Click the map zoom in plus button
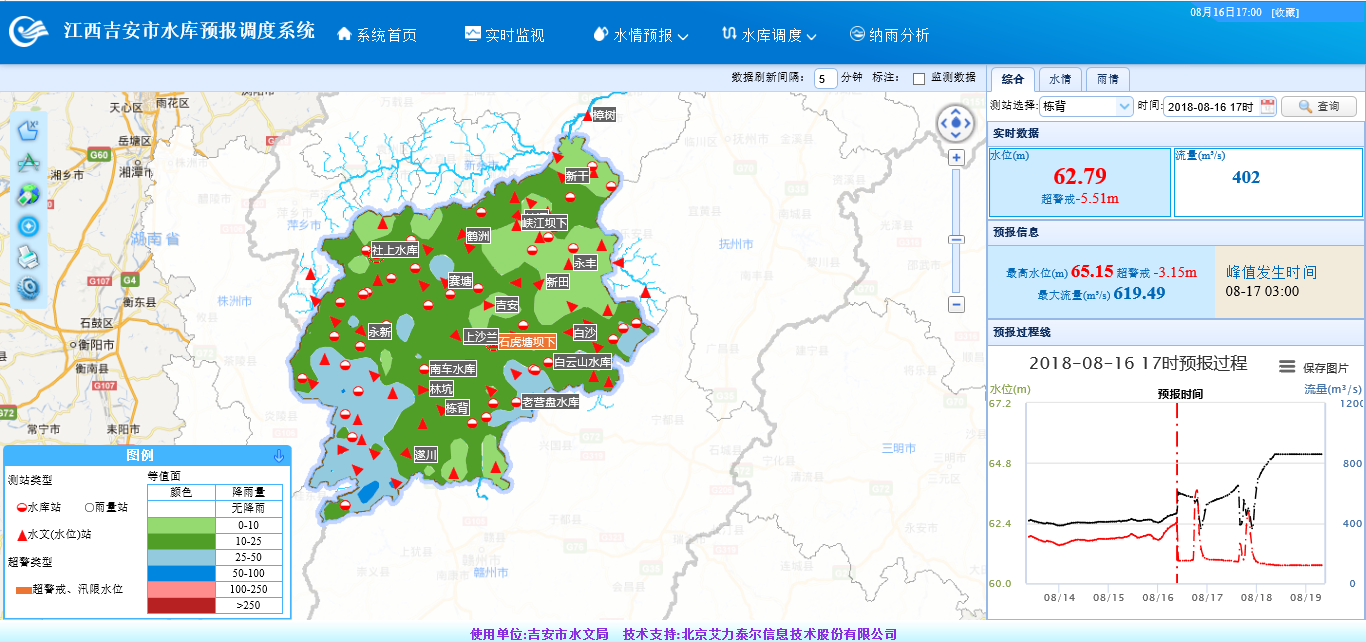The width and height of the screenshot is (1366, 642). tap(956, 158)
